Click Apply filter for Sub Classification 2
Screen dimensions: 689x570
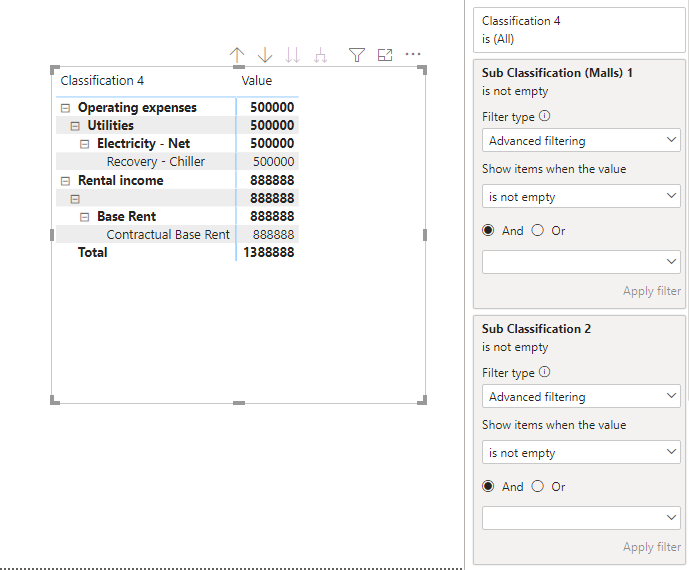[652, 547]
